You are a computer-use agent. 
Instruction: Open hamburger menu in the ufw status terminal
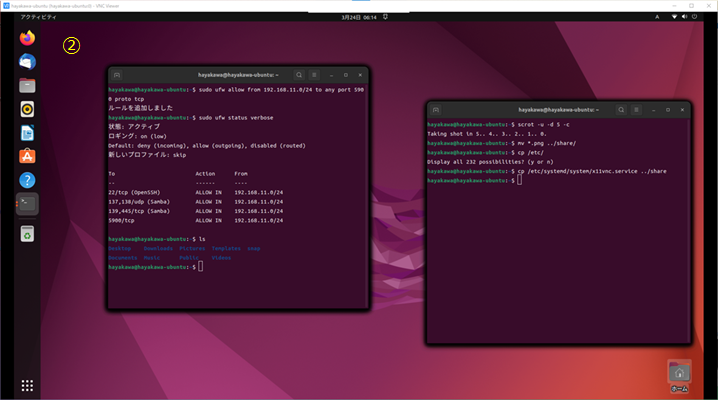[313, 75]
